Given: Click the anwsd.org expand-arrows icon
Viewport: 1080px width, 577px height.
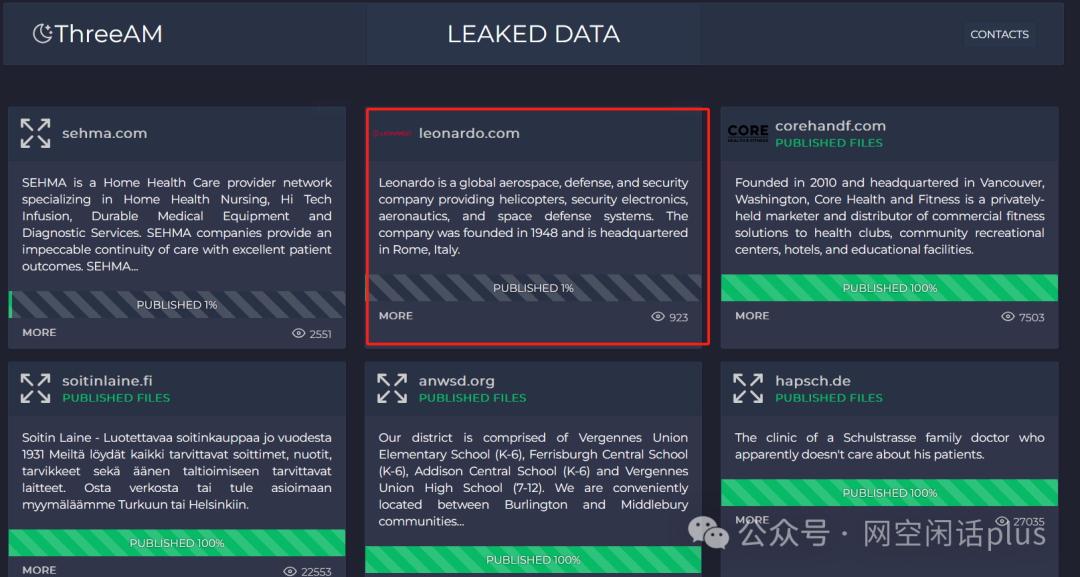Looking at the screenshot, I should point(392,388).
